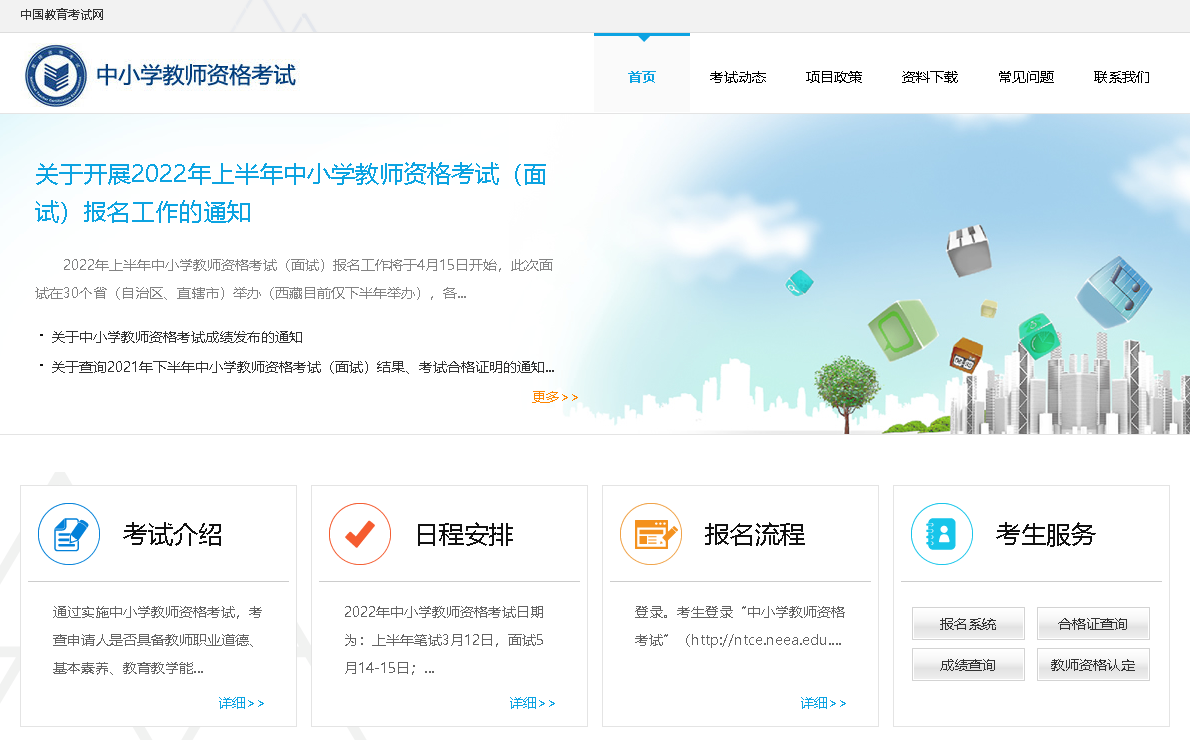Expand news list with 更多>> link

coord(555,397)
